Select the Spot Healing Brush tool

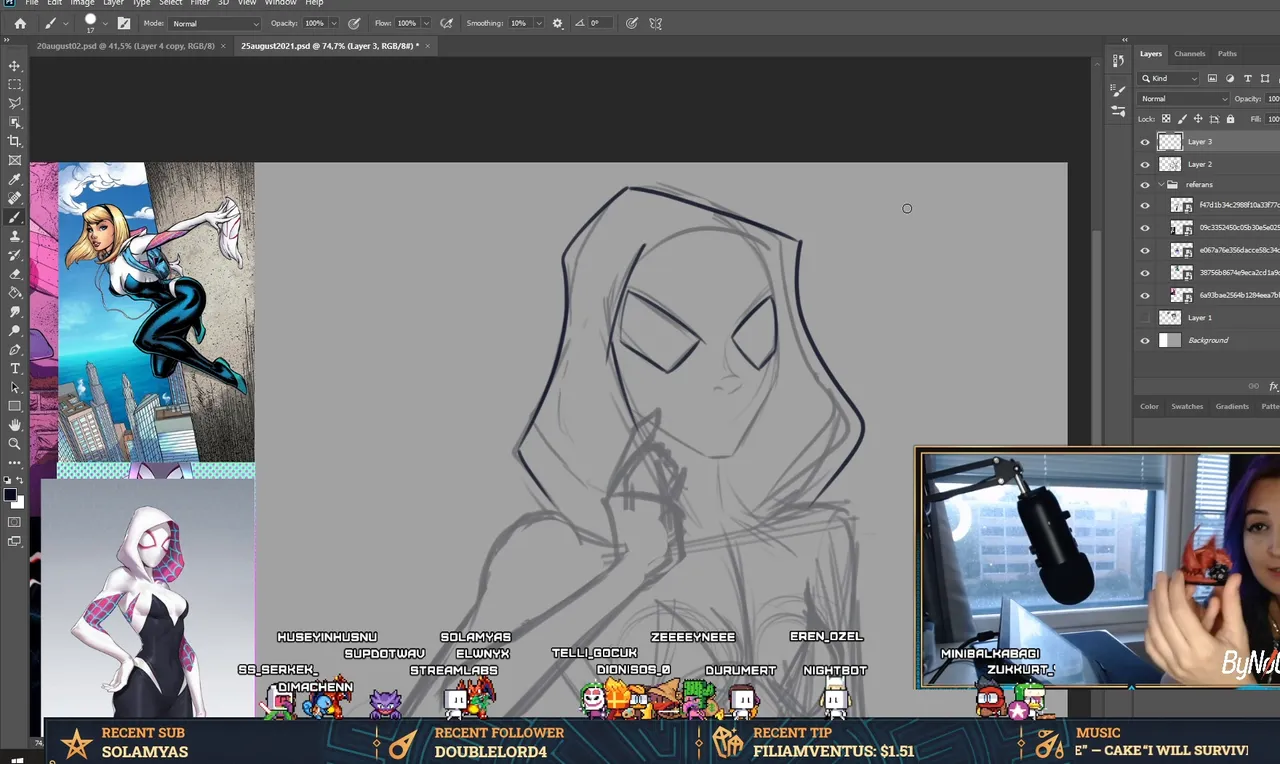tap(15, 199)
